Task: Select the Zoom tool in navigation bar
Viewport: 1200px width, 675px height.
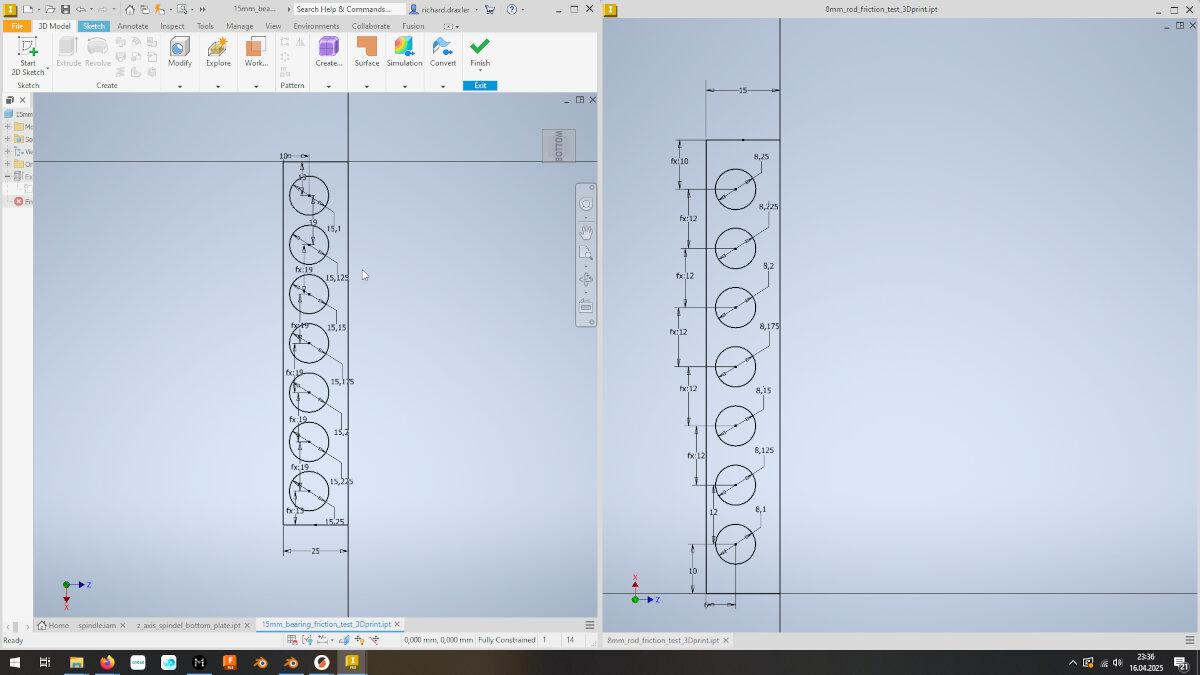Action: pos(586,254)
